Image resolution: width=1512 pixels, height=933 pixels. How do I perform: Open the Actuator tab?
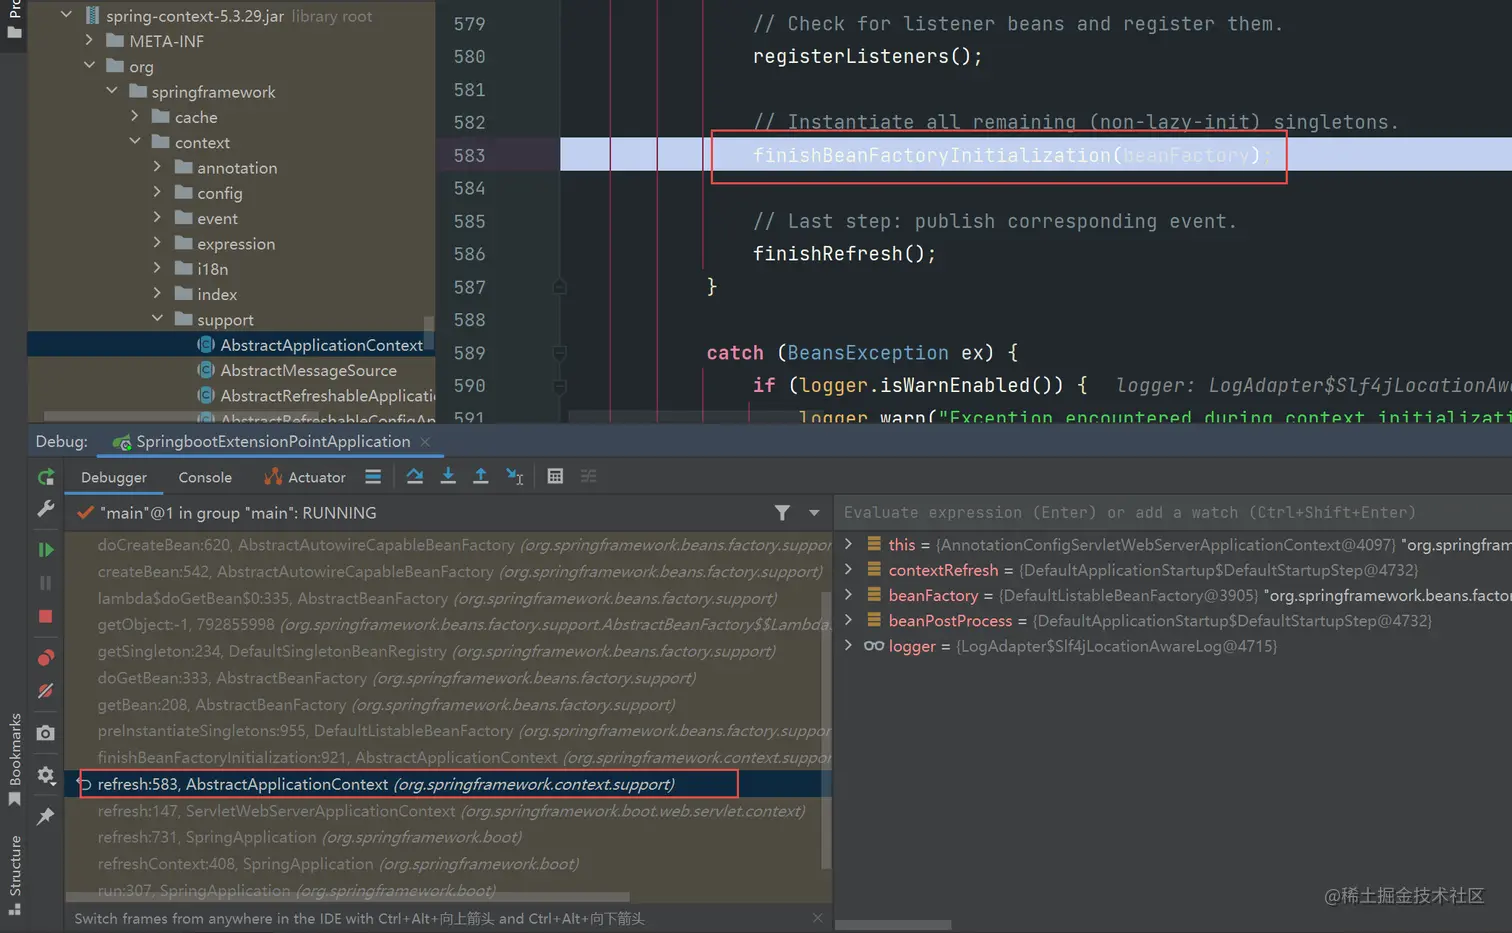point(305,478)
